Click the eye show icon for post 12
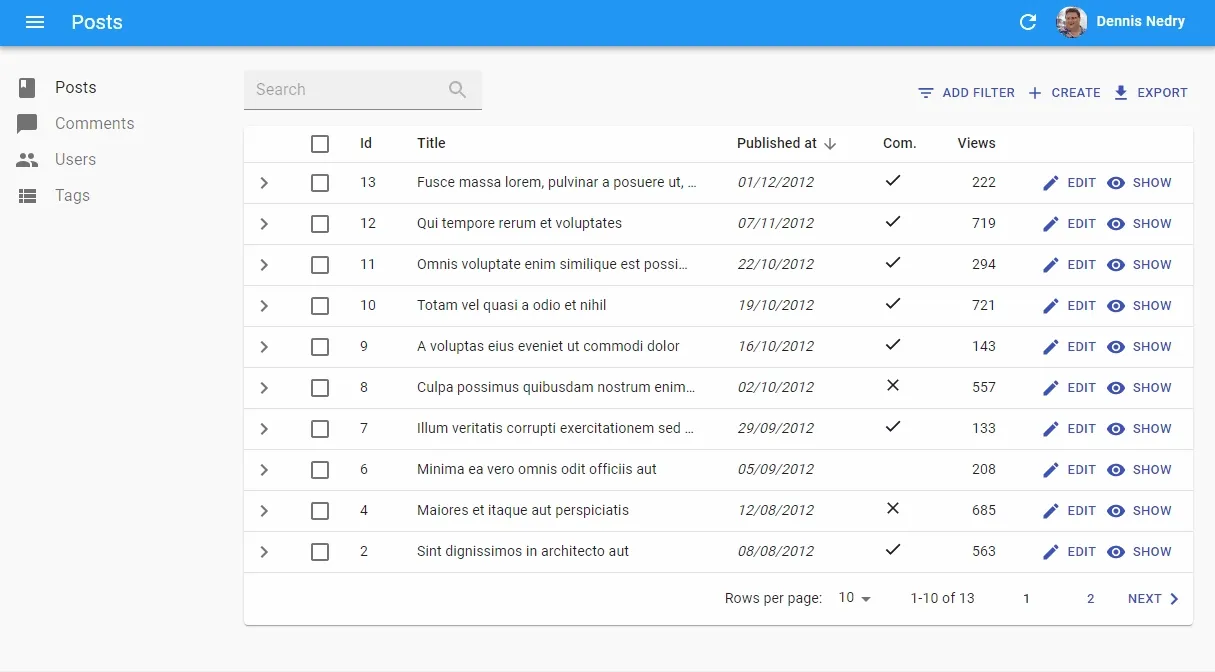1215x672 pixels. [x=1116, y=224]
